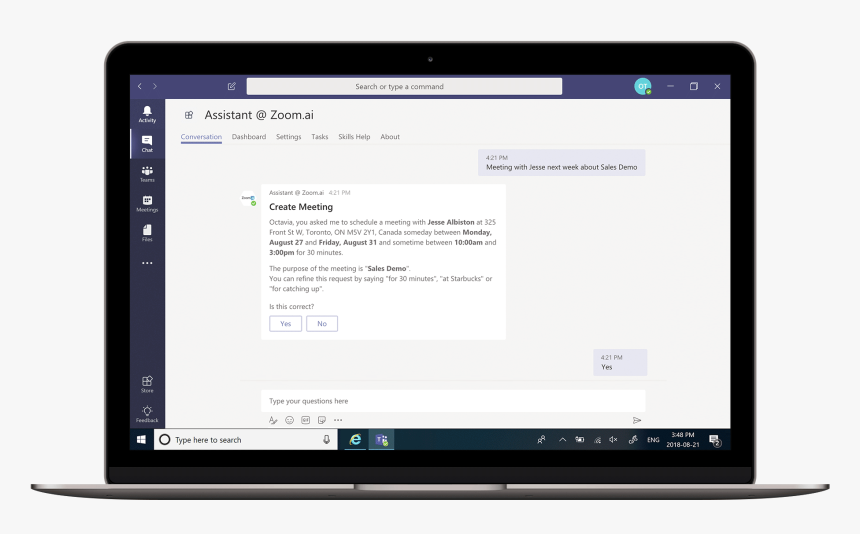Switch to the Settings tab
This screenshot has width=860, height=534.
click(288, 137)
